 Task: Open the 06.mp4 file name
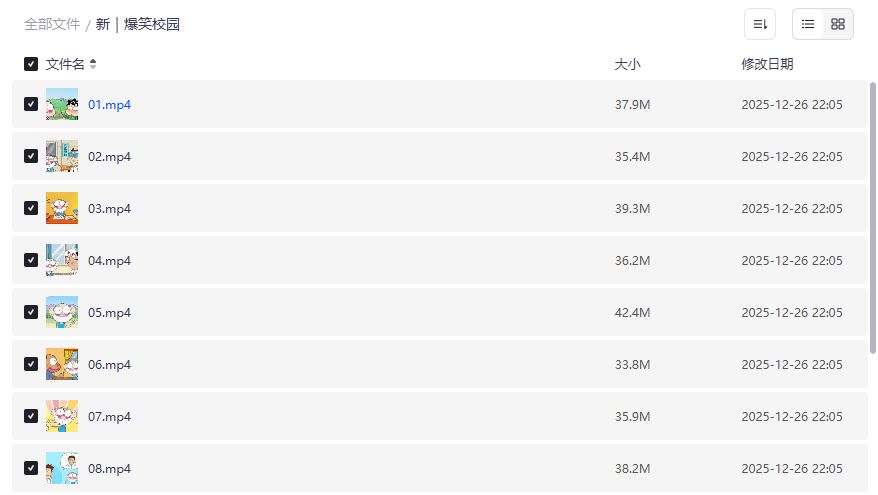coord(109,364)
